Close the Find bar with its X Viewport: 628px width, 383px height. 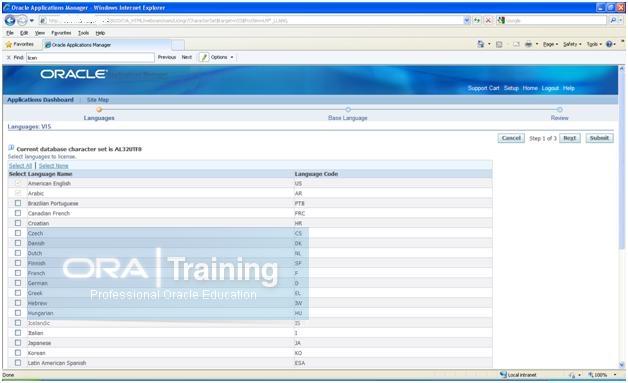coord(8,58)
